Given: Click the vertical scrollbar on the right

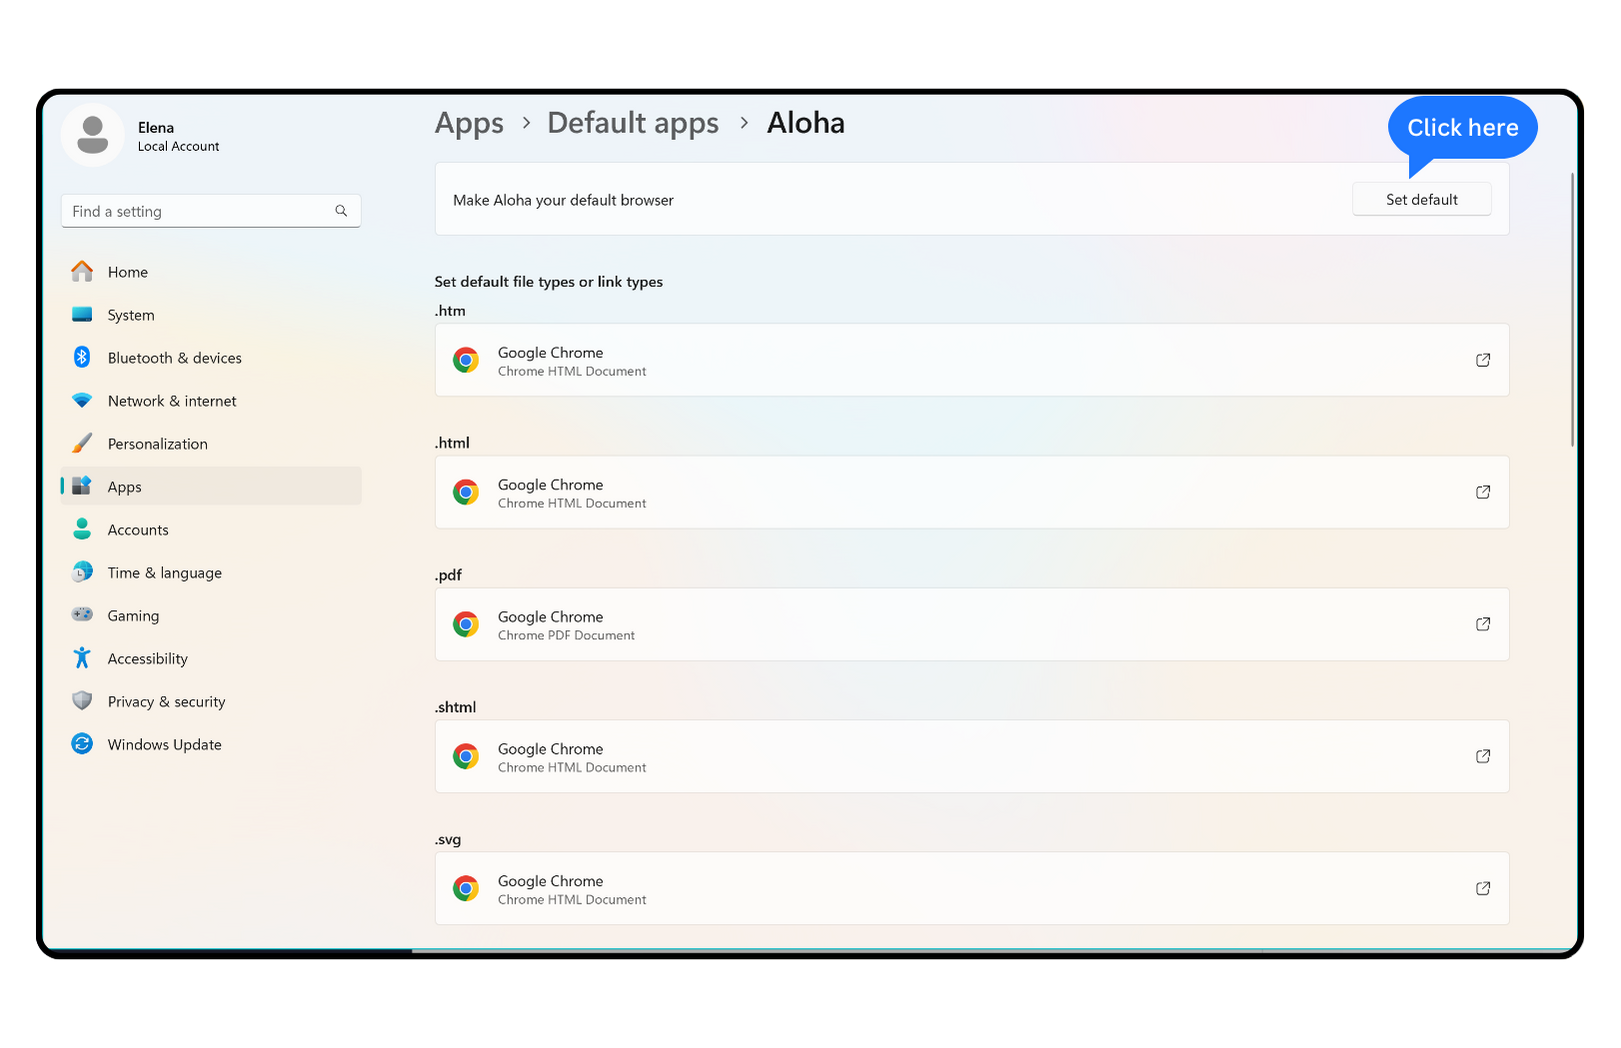Looking at the screenshot, I should point(1572,310).
